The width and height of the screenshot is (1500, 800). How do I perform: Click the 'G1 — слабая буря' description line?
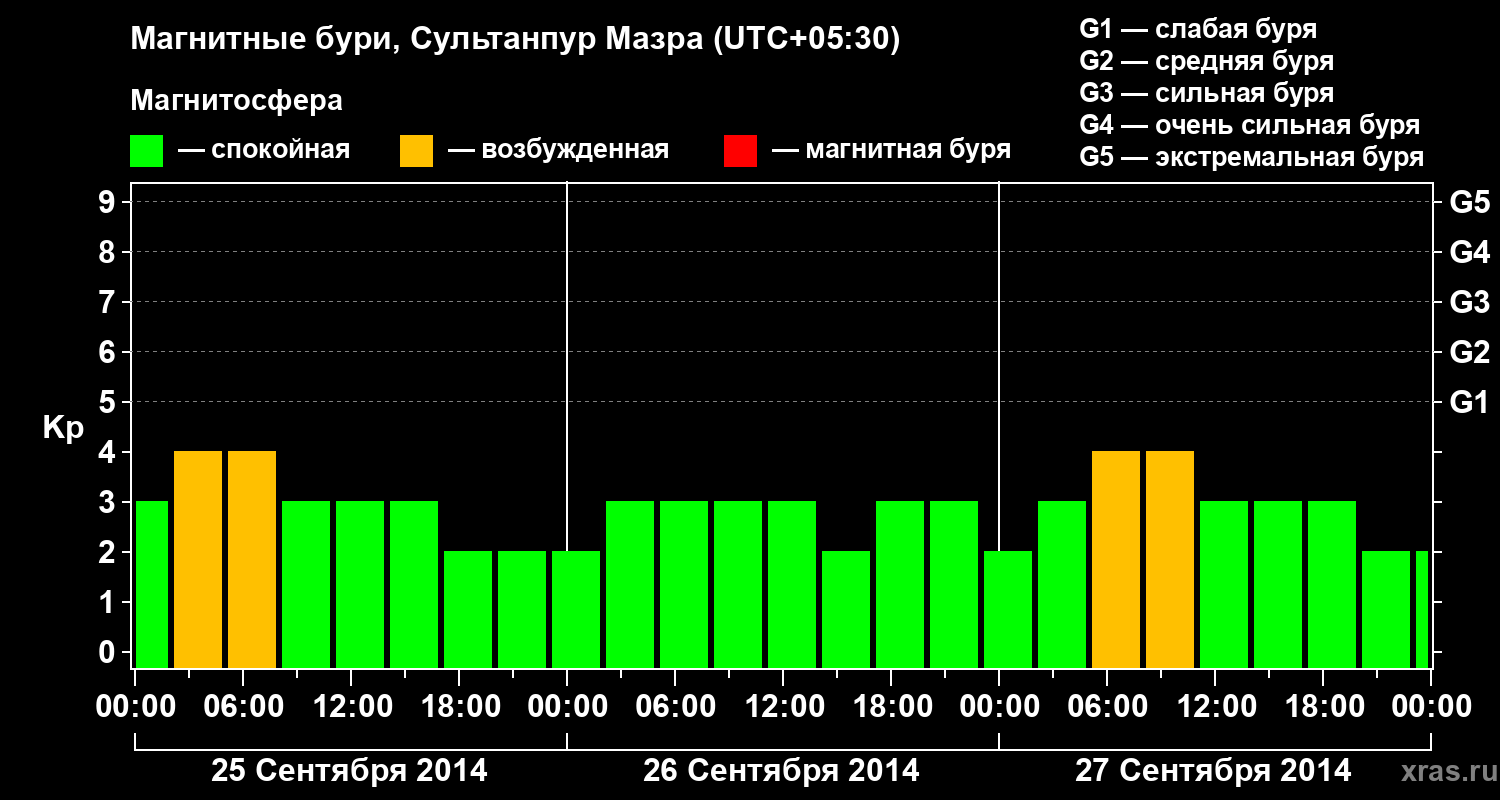(x=1198, y=29)
